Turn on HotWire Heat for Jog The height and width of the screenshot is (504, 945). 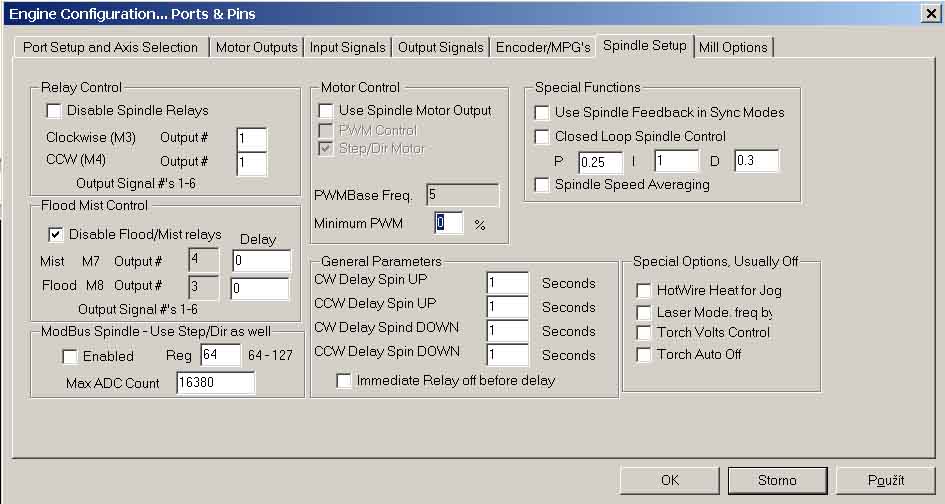click(645, 290)
